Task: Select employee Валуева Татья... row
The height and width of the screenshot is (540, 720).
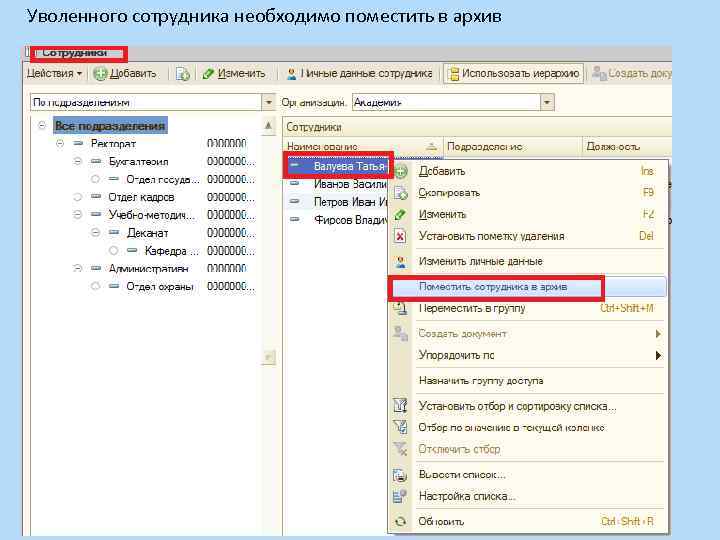Action: (338, 166)
